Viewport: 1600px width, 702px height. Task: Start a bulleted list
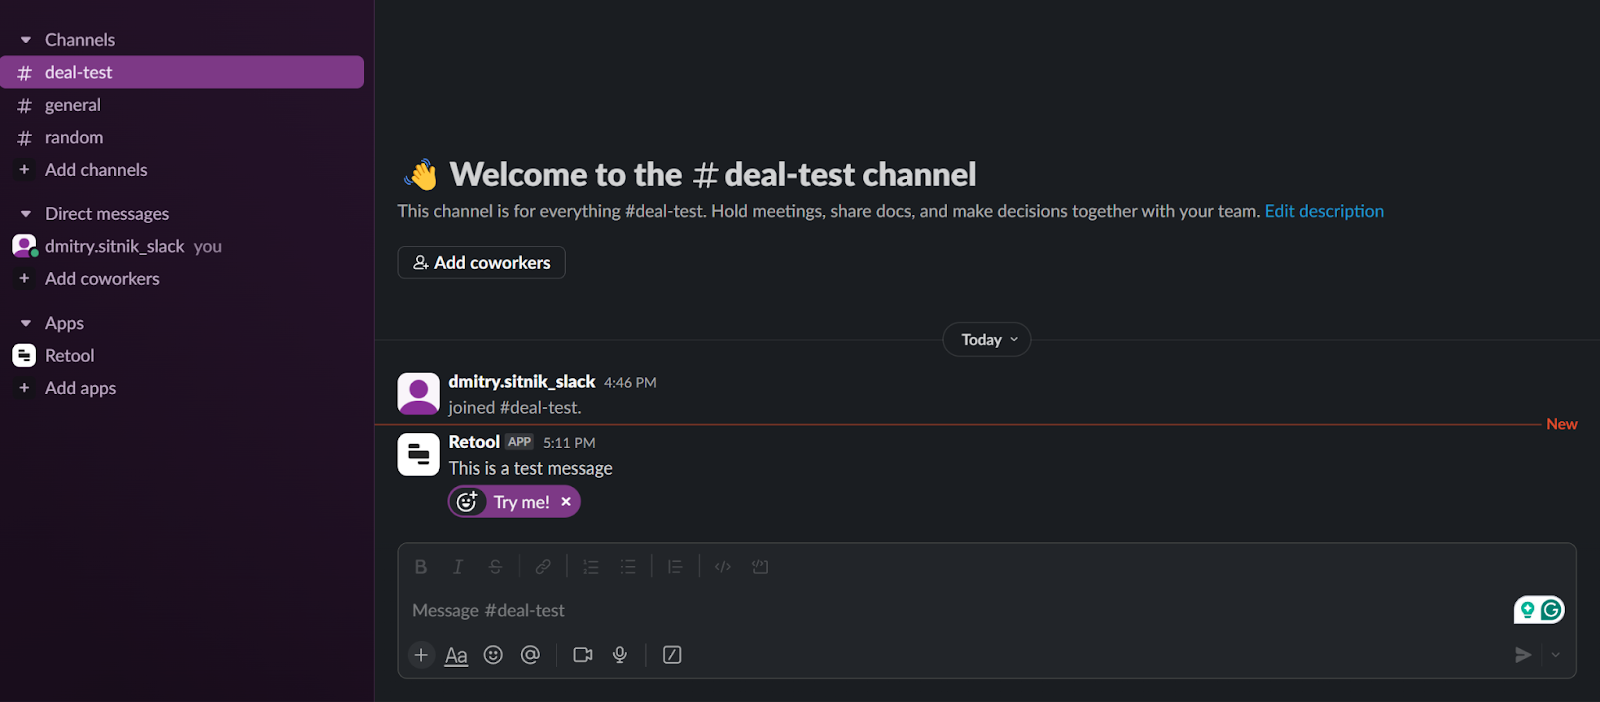pyautogui.click(x=628, y=567)
